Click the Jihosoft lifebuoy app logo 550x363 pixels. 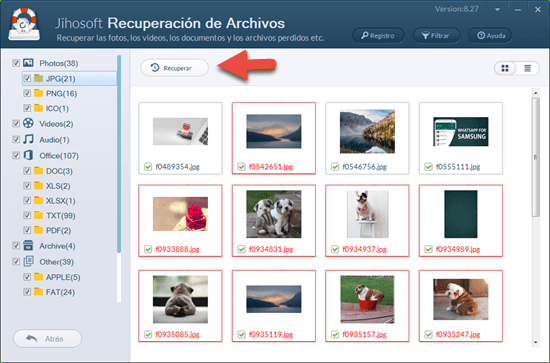[x=24, y=24]
